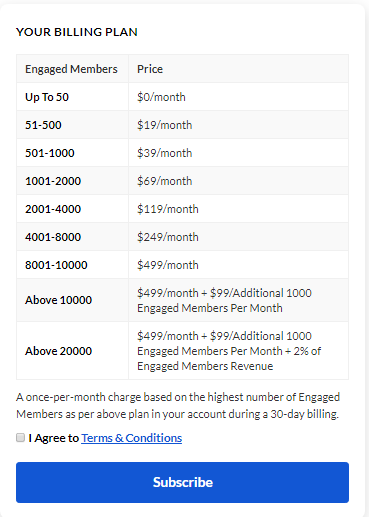The width and height of the screenshot is (369, 517).
Task: Click the blue Subscribe button
Action: point(182,482)
